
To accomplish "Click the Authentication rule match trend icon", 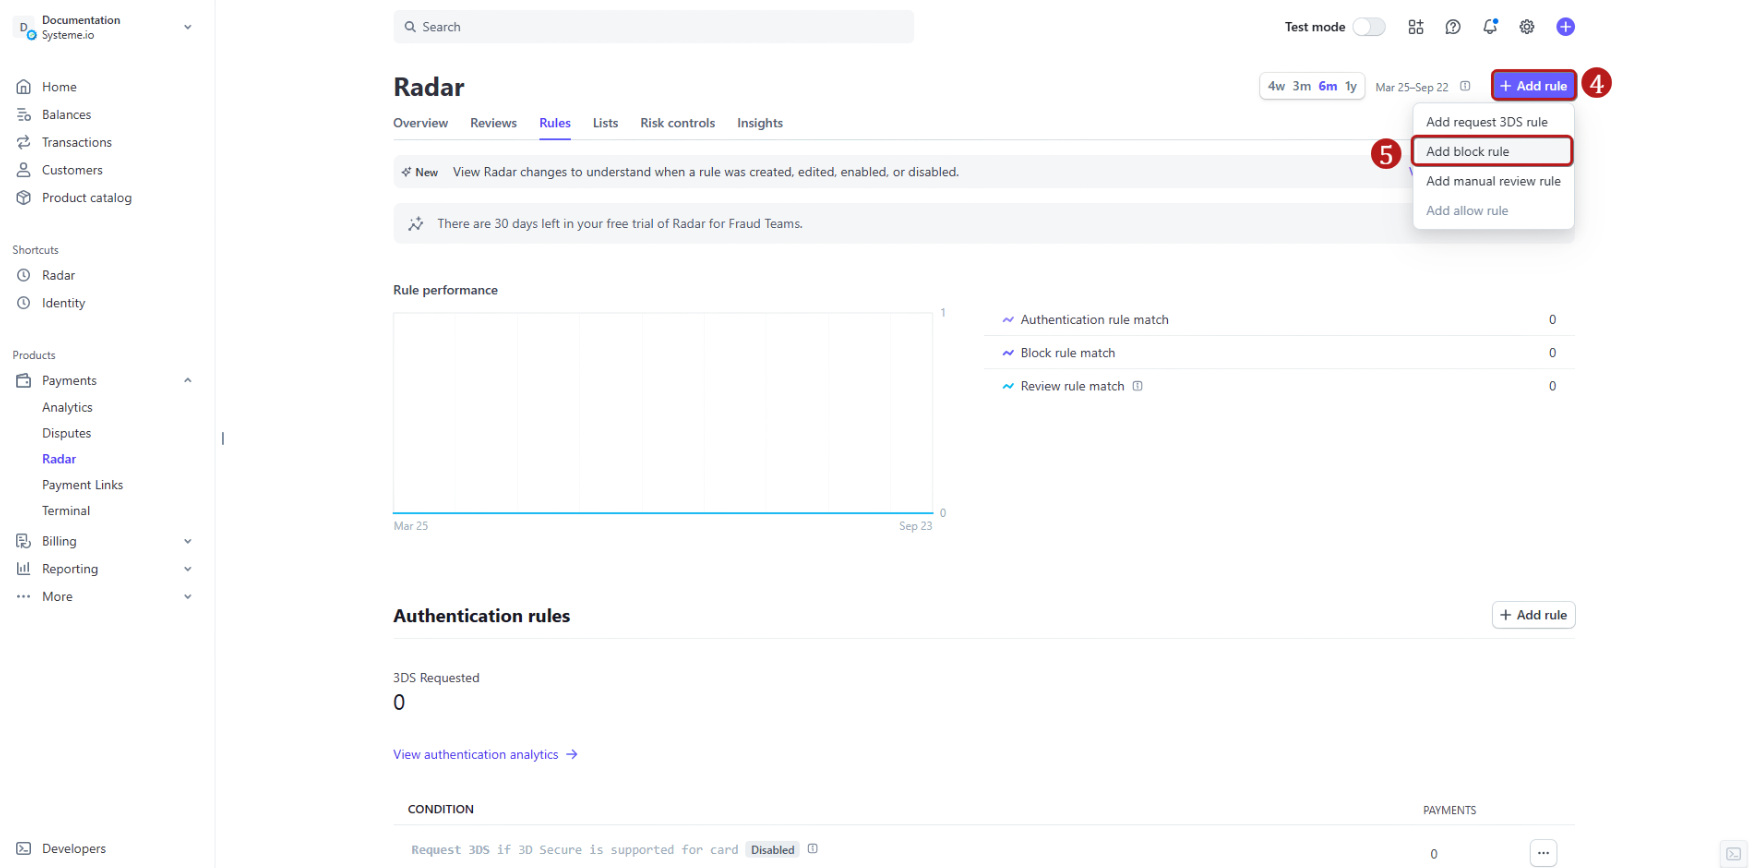I will 1008,320.
